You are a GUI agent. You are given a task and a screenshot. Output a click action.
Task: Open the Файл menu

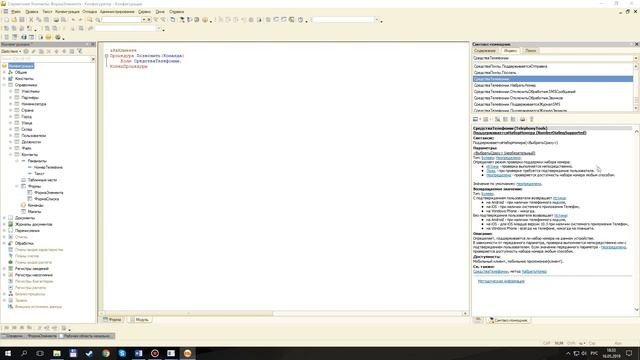16,12
